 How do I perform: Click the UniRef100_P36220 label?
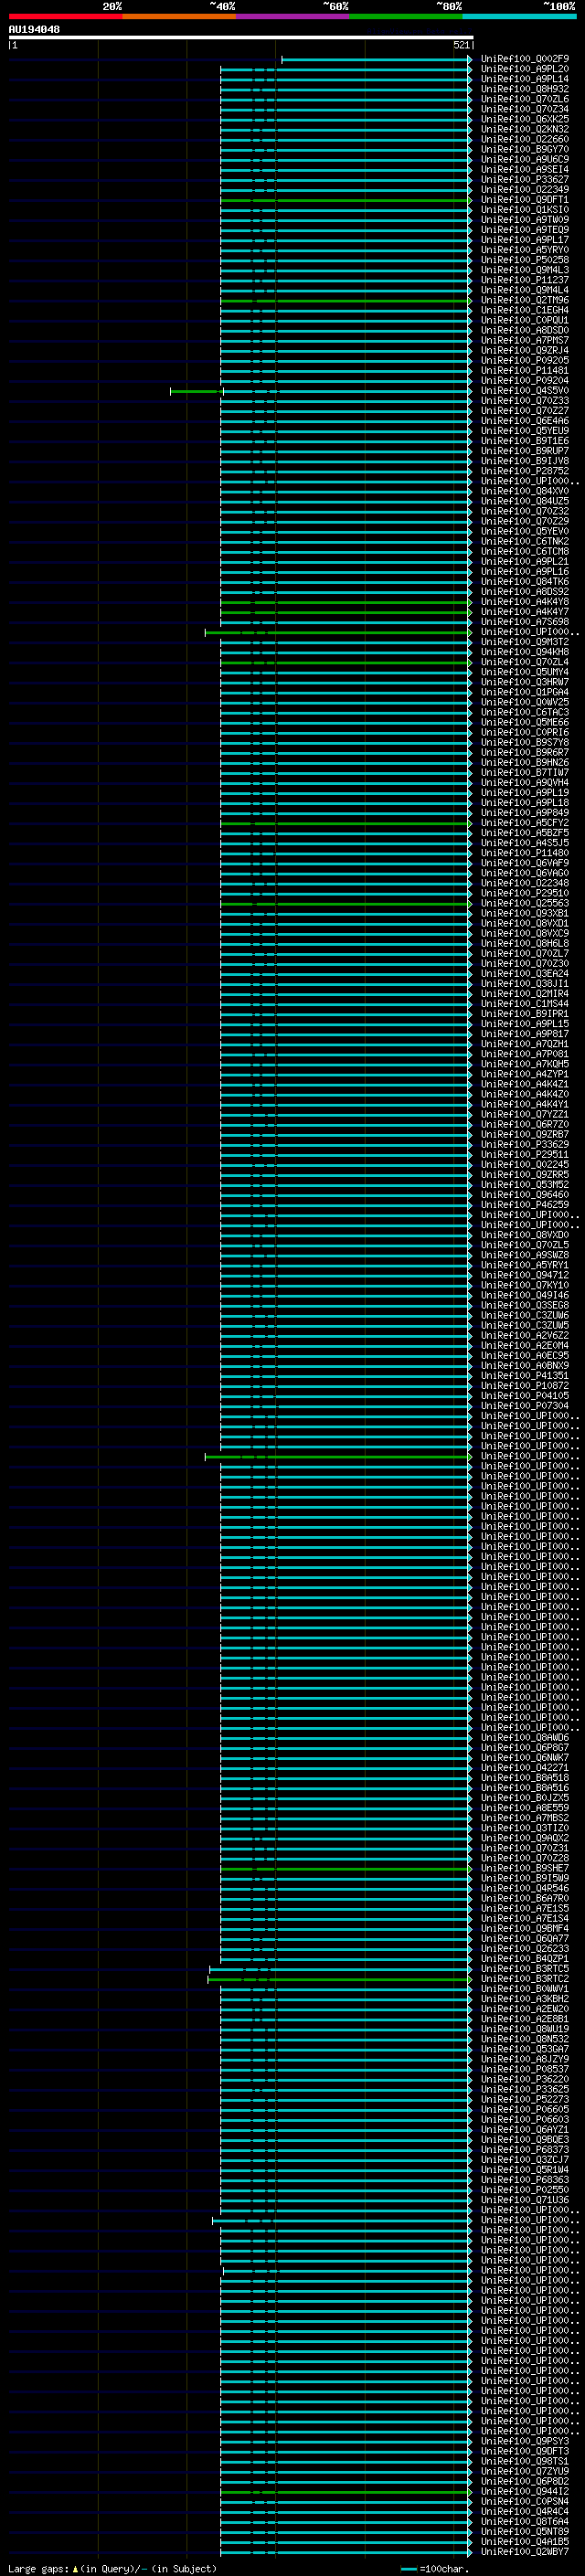coord(525,2079)
